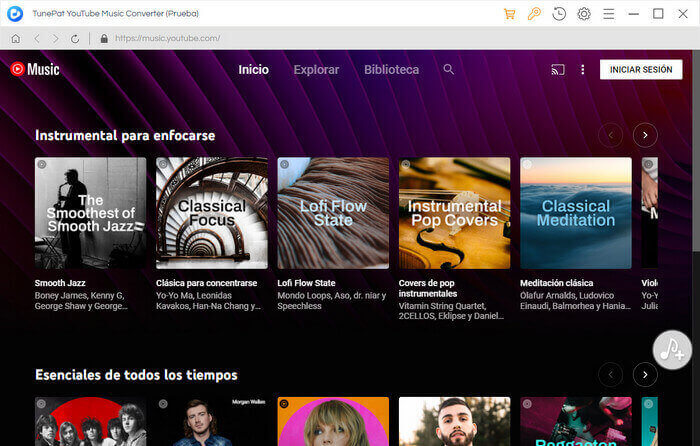Screen dimensions: 700x446
Task: Click the radio badge on Smooth Jazz cover
Action: [x=42, y=164]
